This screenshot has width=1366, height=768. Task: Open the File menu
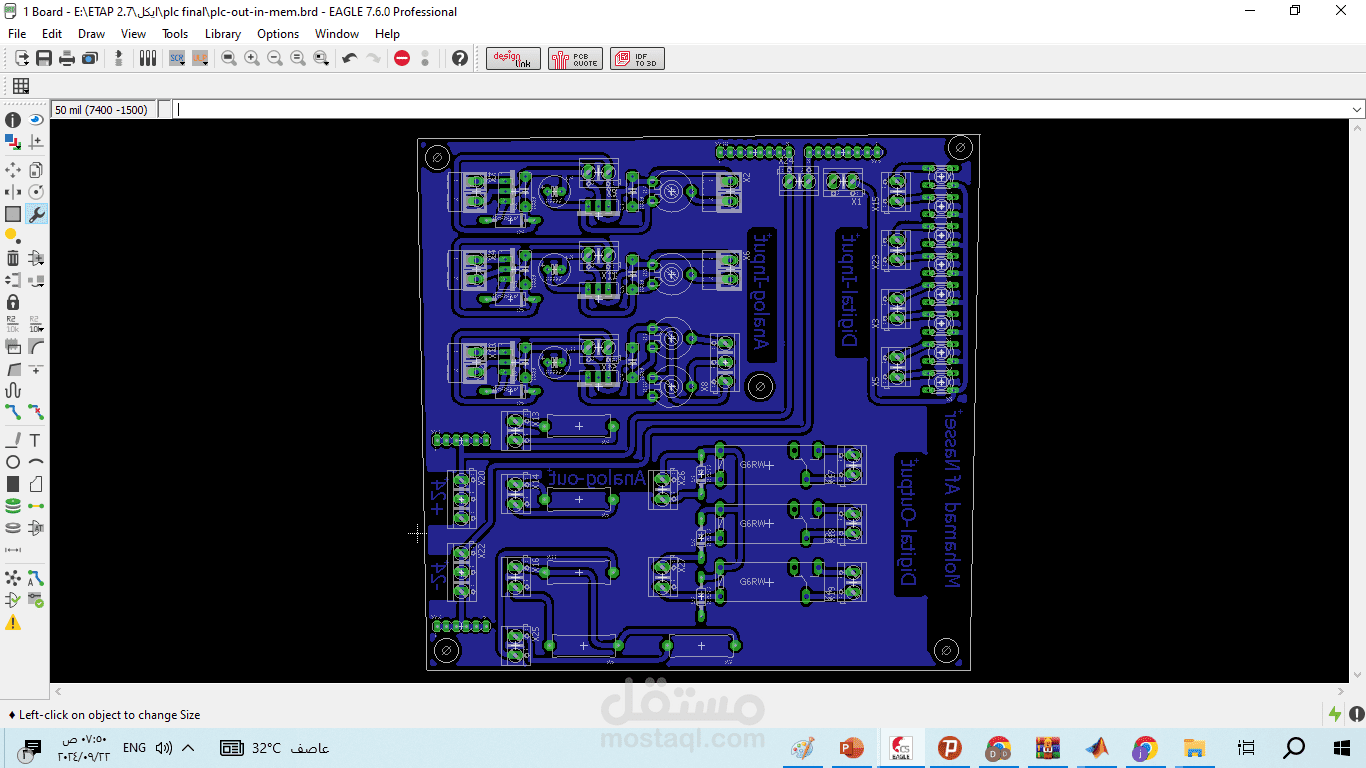click(17, 34)
